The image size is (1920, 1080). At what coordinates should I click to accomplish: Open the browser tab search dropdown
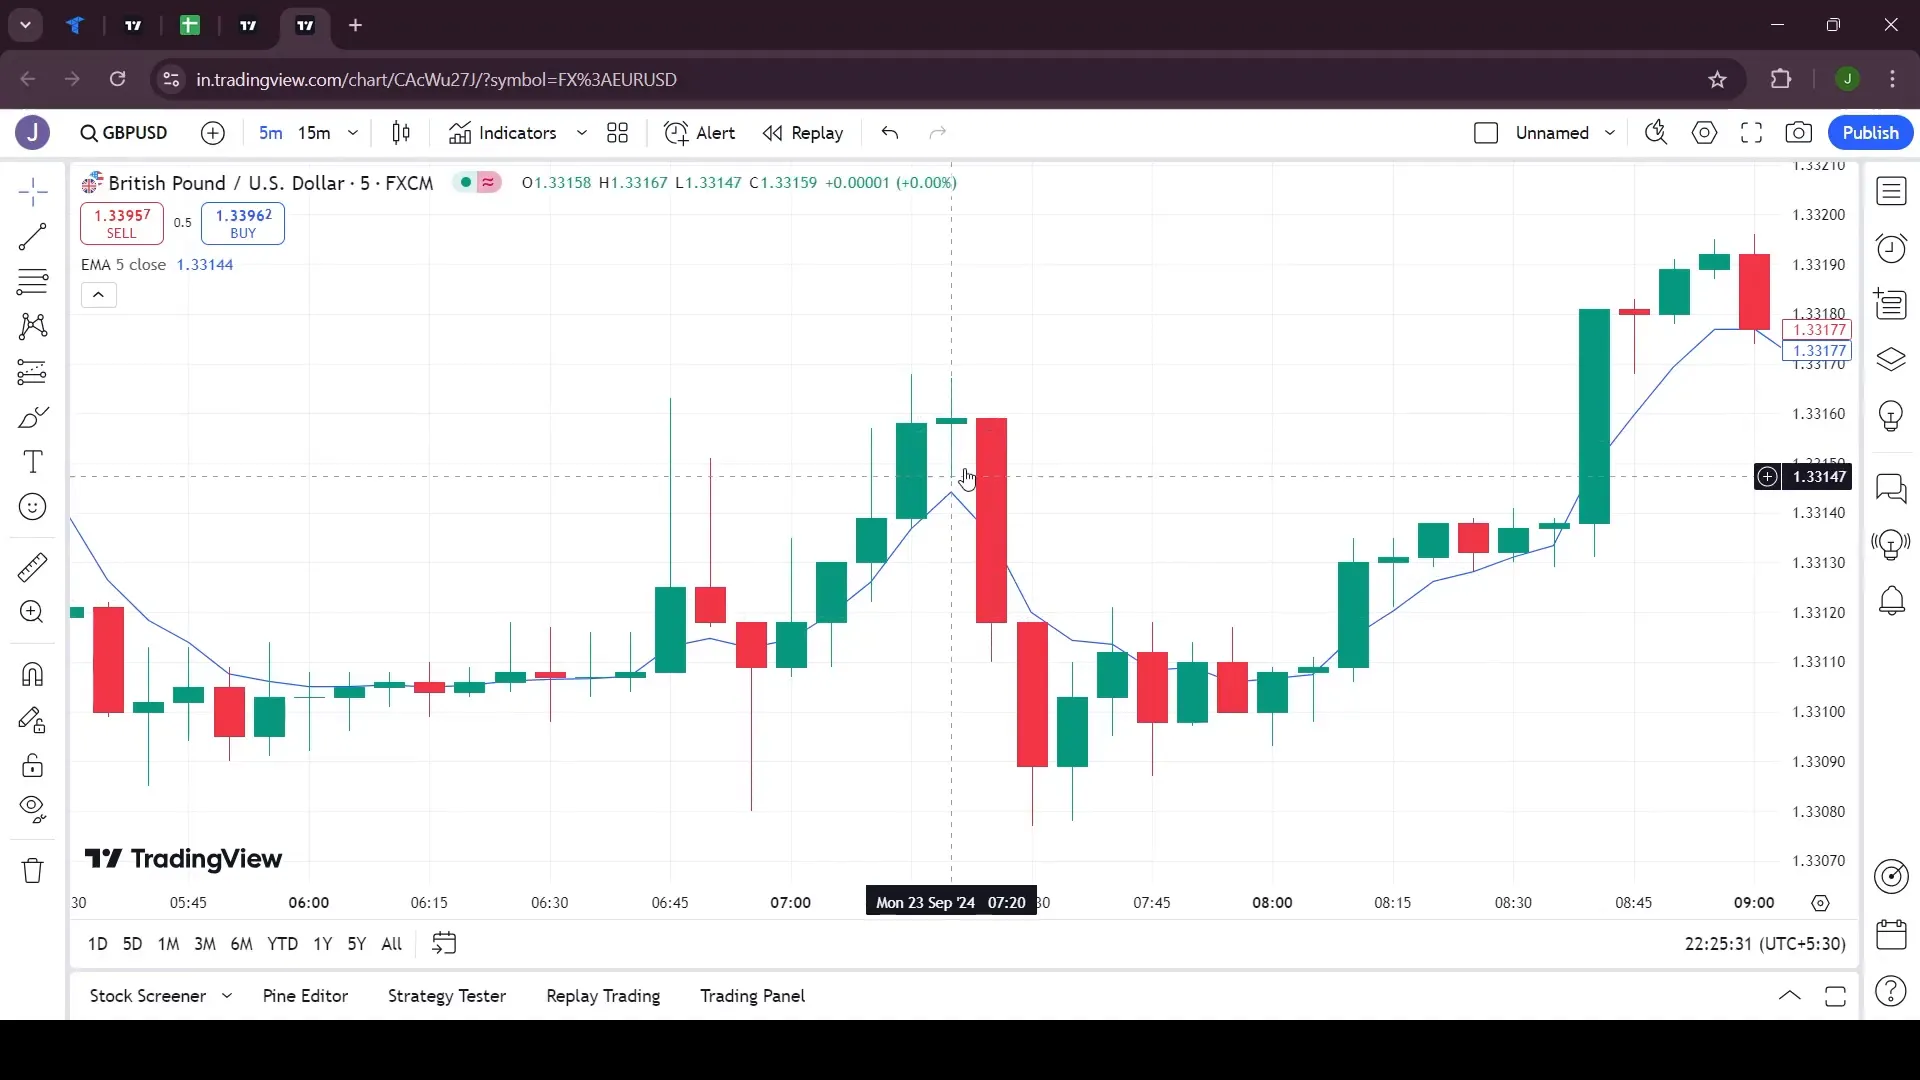click(x=25, y=25)
